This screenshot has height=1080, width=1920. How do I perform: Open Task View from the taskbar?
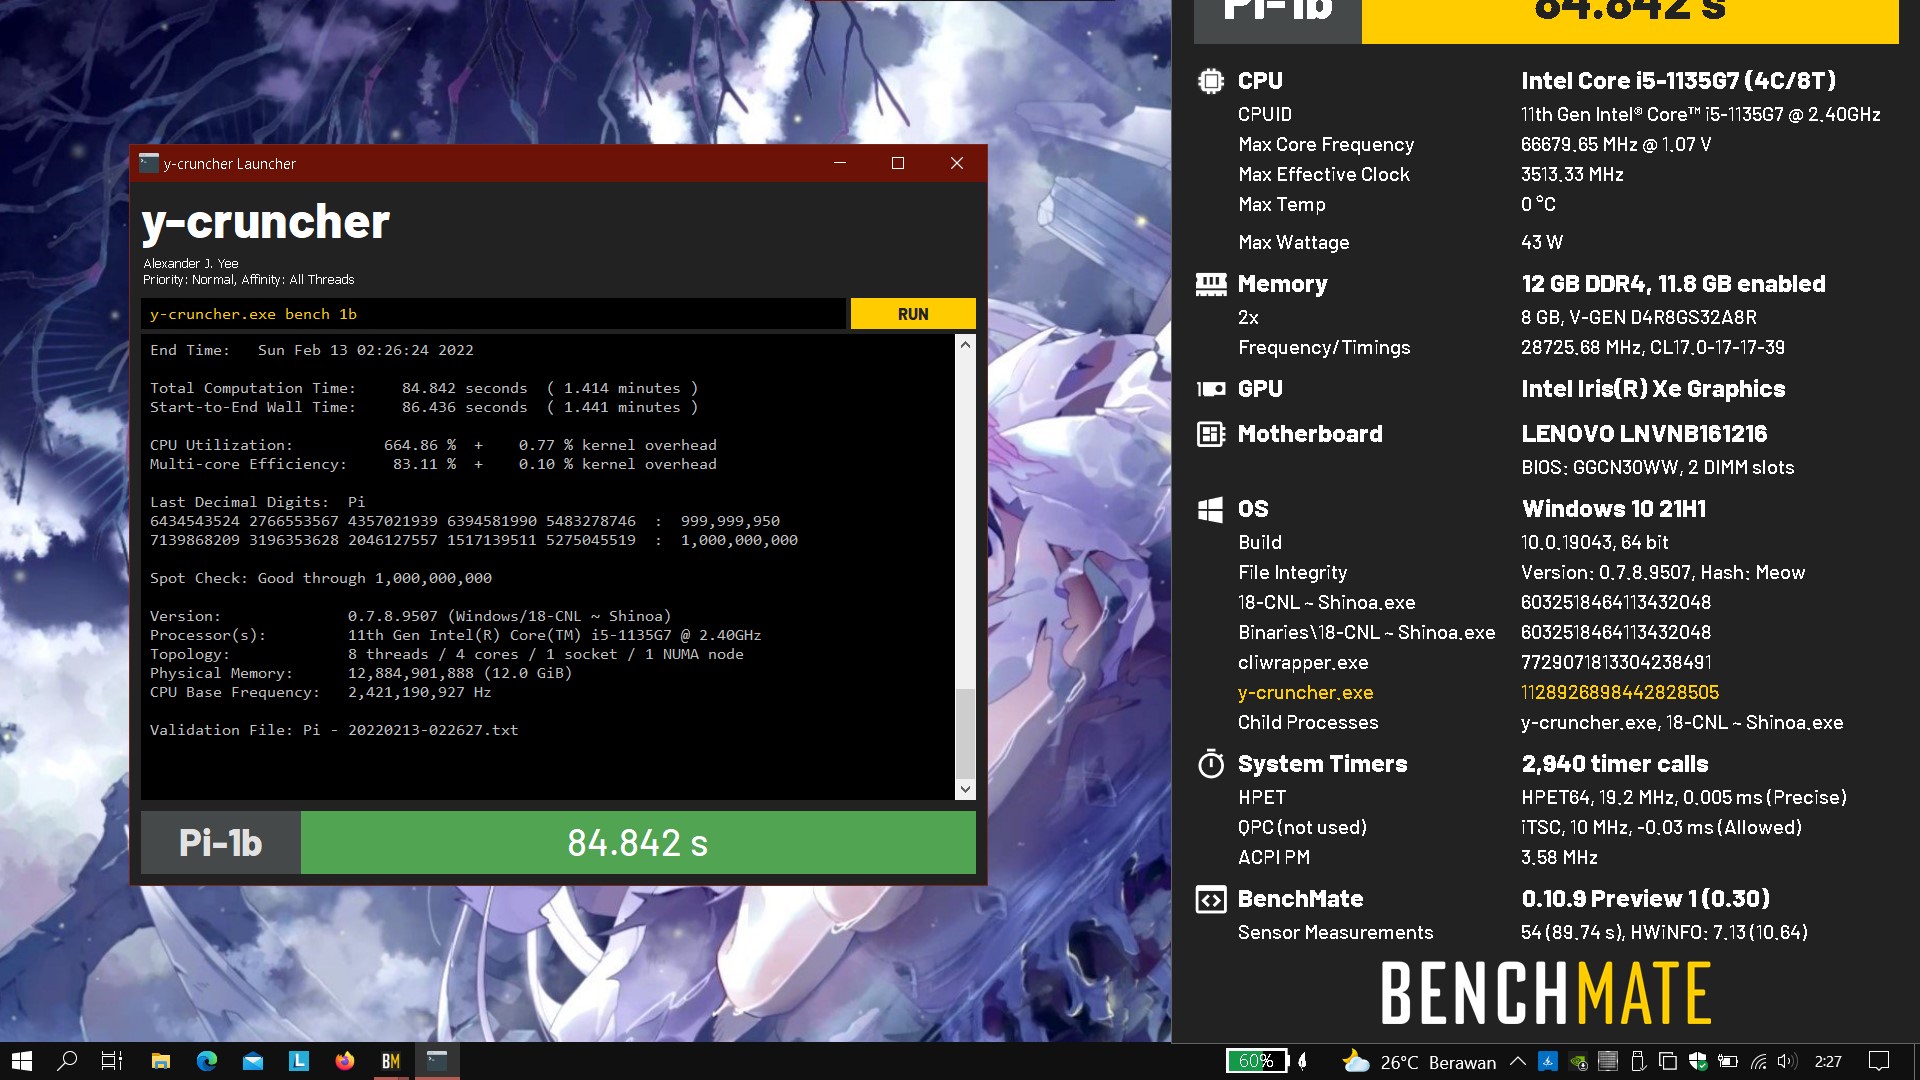[x=112, y=1061]
